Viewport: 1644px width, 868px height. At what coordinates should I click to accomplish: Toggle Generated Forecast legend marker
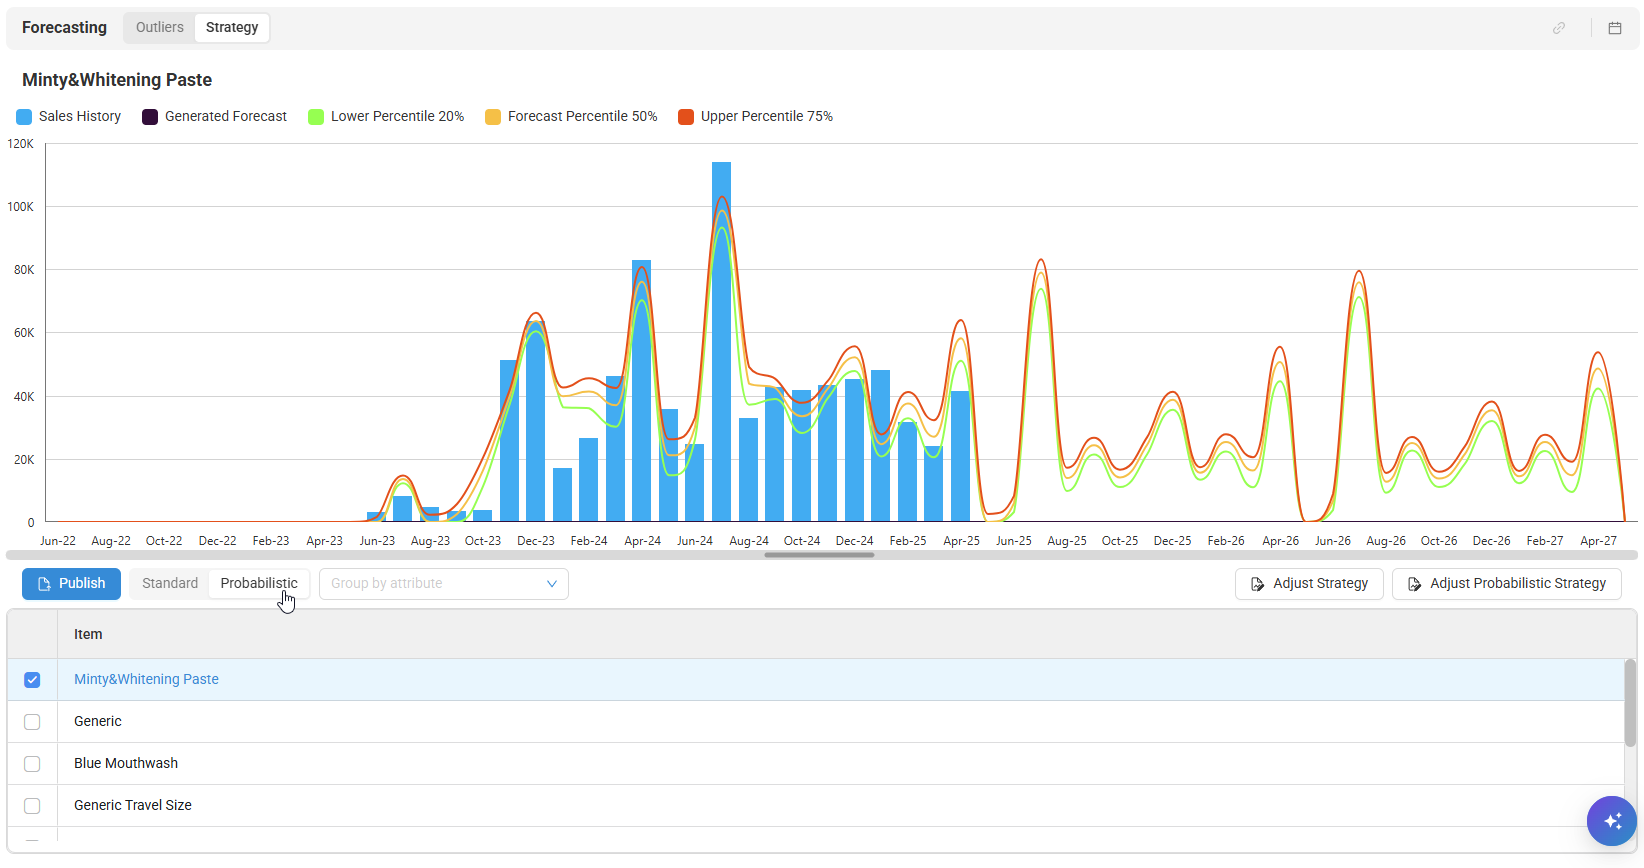(x=150, y=117)
